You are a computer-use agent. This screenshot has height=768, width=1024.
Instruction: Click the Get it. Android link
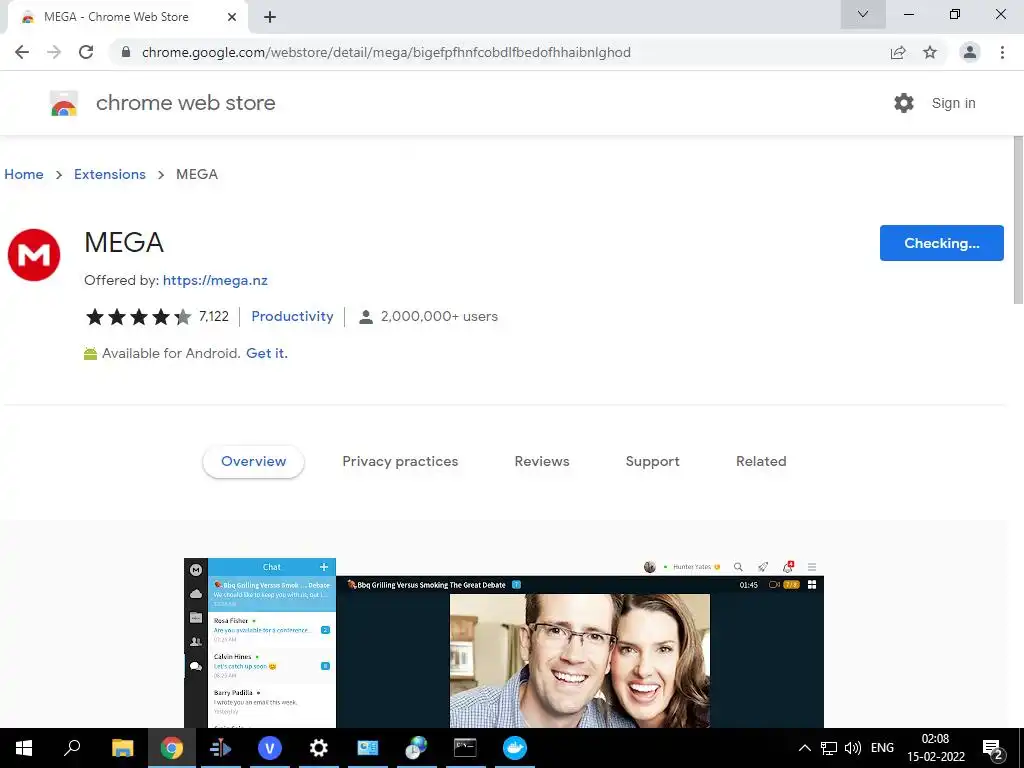266,353
